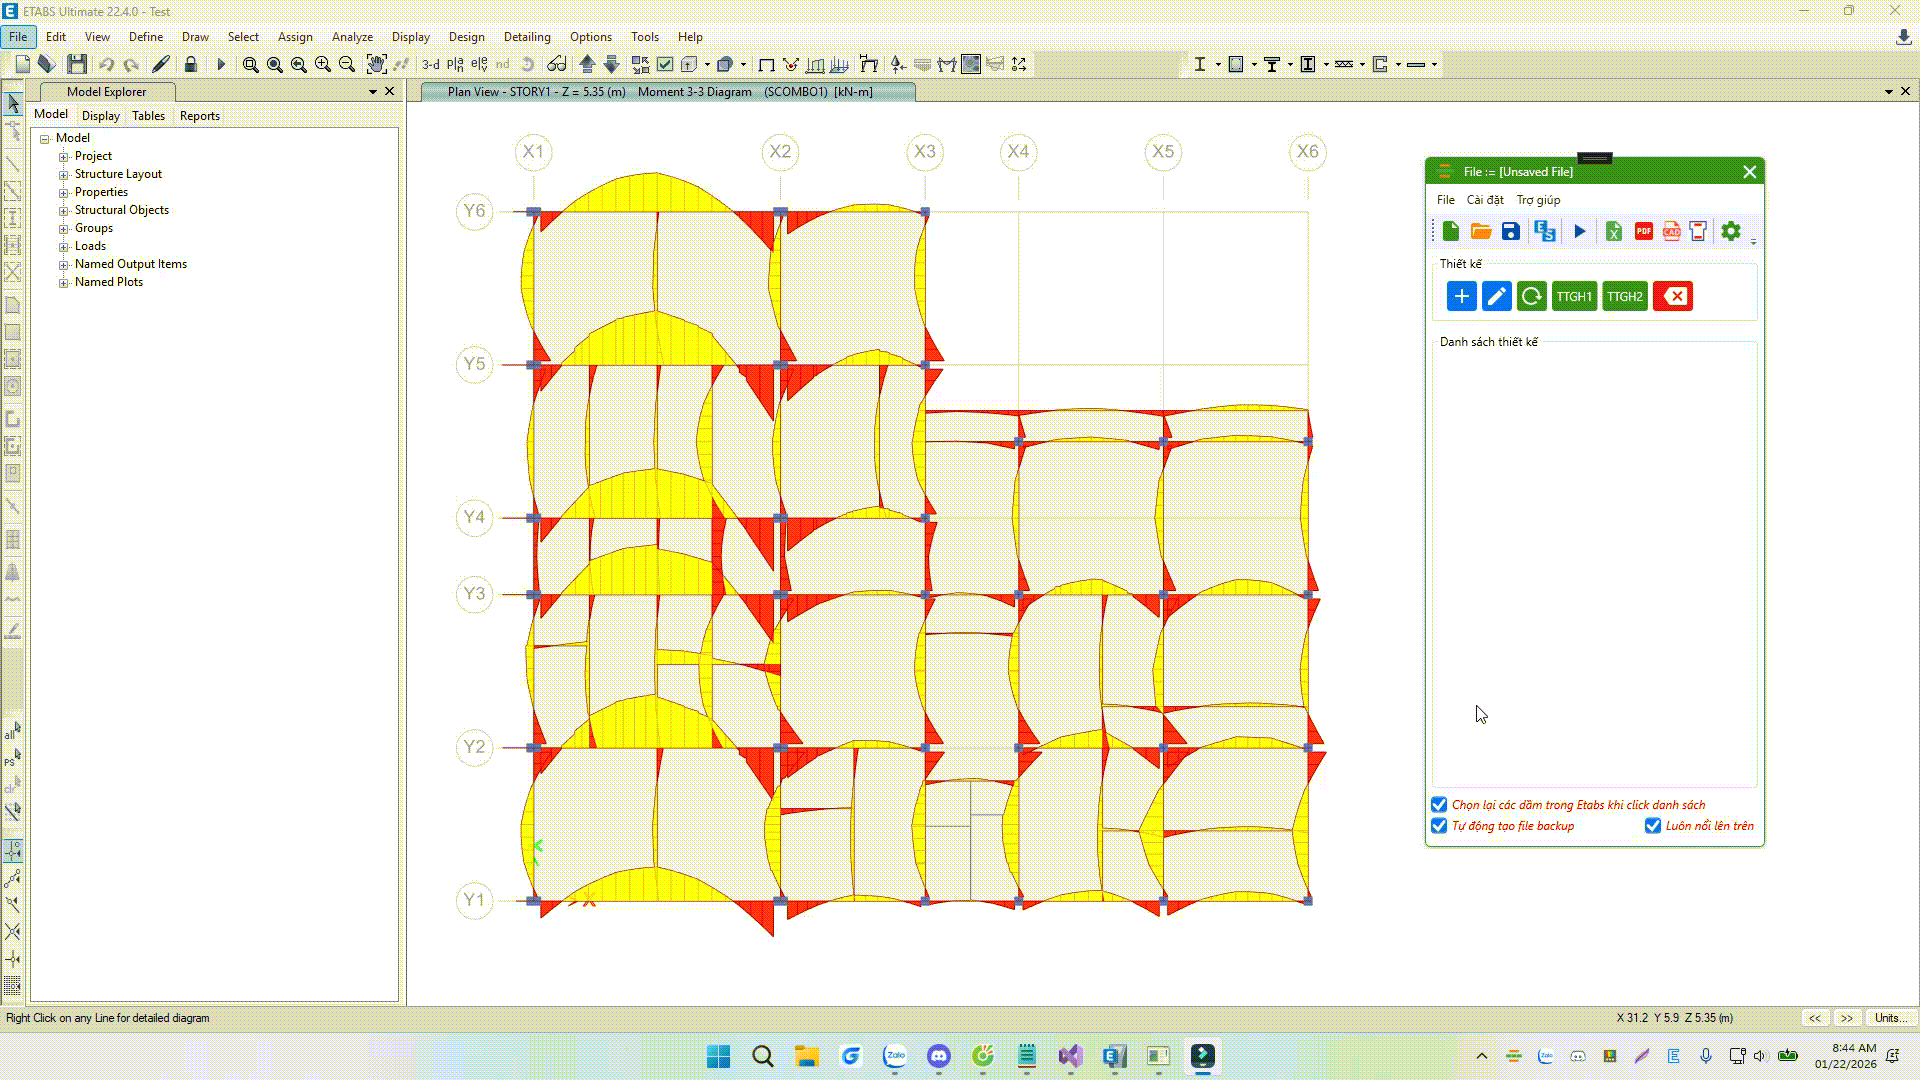Image resolution: width=1920 pixels, height=1080 pixels.
Task: Click the lock/unlock model icon
Action: 190,64
